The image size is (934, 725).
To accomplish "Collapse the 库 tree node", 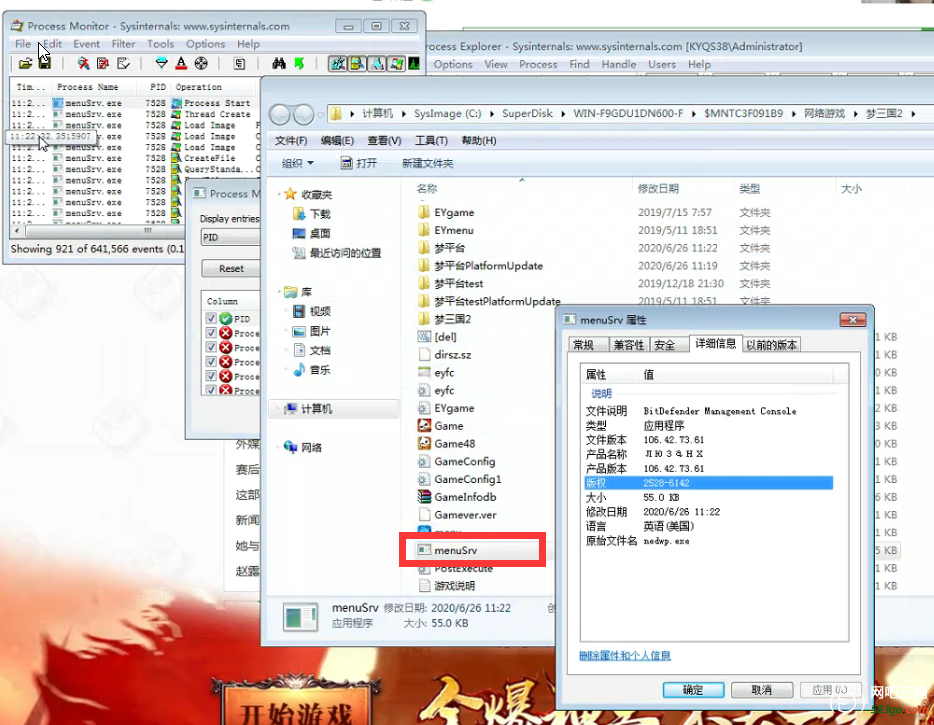I will [279, 292].
